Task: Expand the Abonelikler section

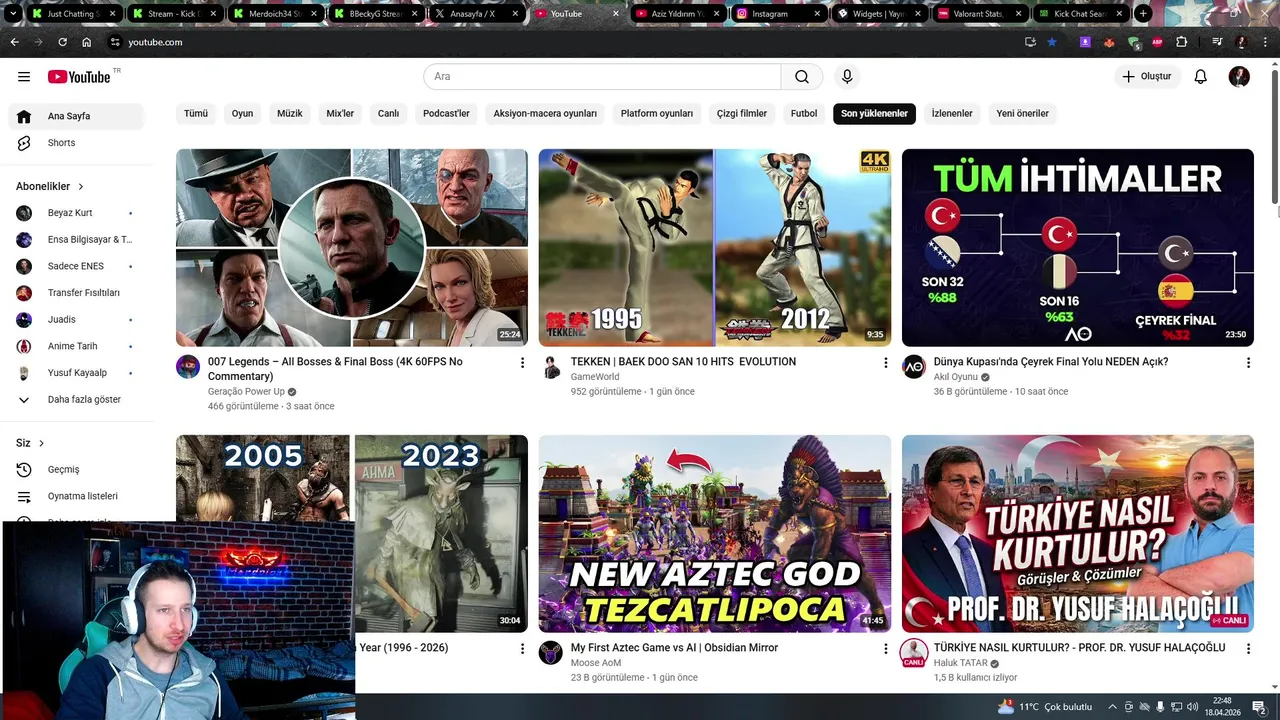Action: tap(50, 186)
